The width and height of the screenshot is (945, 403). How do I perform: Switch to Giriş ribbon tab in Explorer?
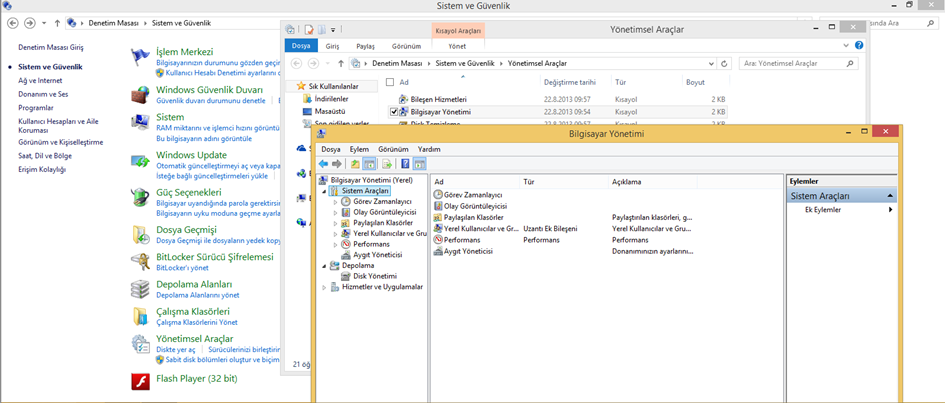coord(333,46)
